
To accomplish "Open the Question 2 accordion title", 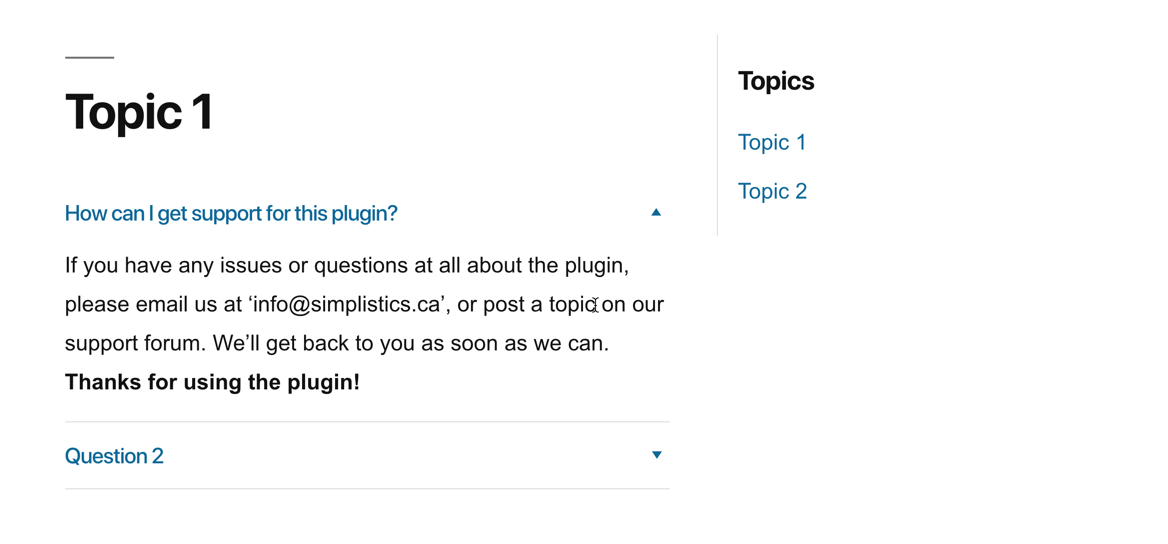I will [114, 456].
